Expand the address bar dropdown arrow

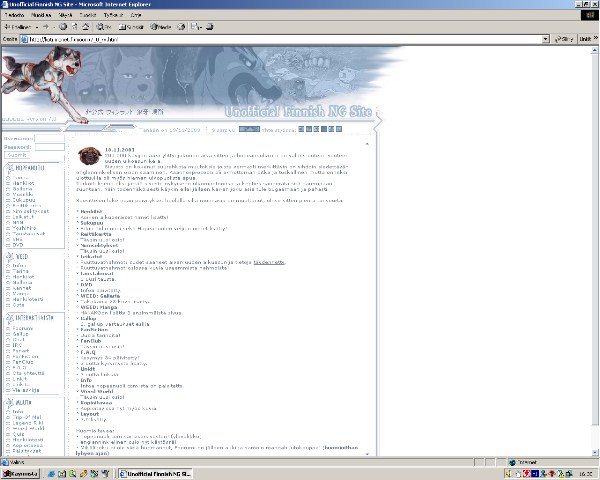[546, 39]
